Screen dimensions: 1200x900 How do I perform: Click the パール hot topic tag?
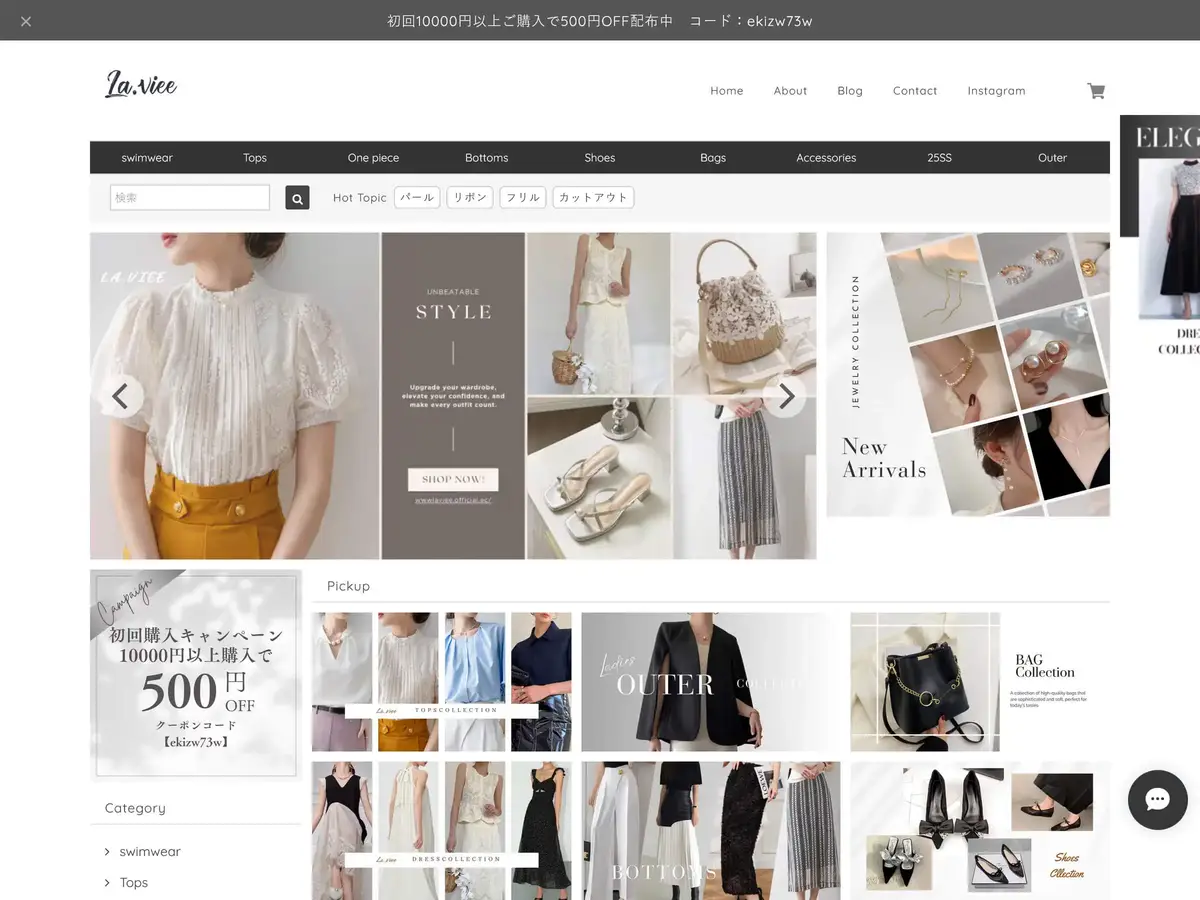[417, 198]
